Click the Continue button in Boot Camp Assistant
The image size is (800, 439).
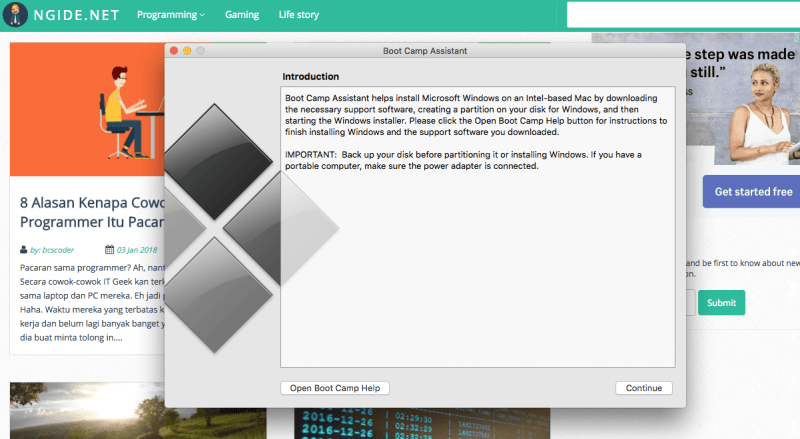point(643,388)
